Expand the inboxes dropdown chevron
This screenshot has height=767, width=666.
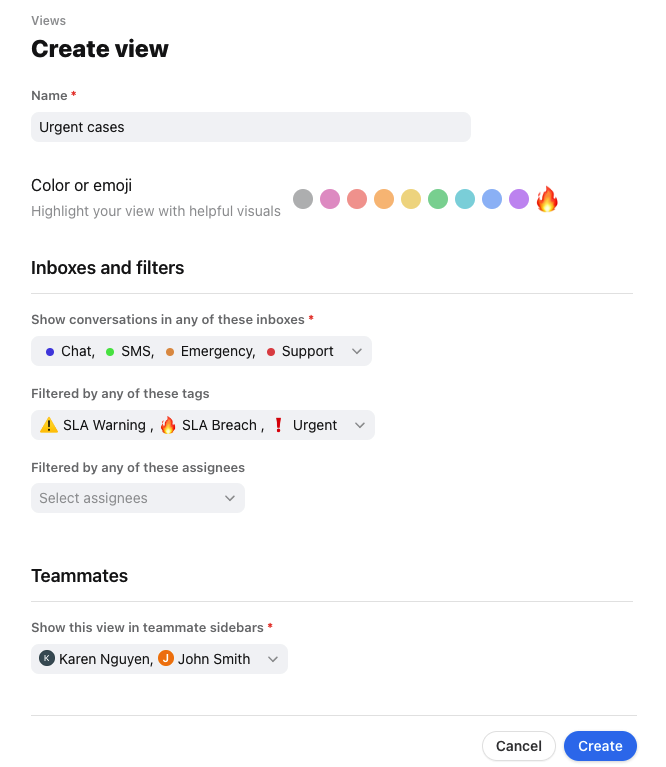357,351
